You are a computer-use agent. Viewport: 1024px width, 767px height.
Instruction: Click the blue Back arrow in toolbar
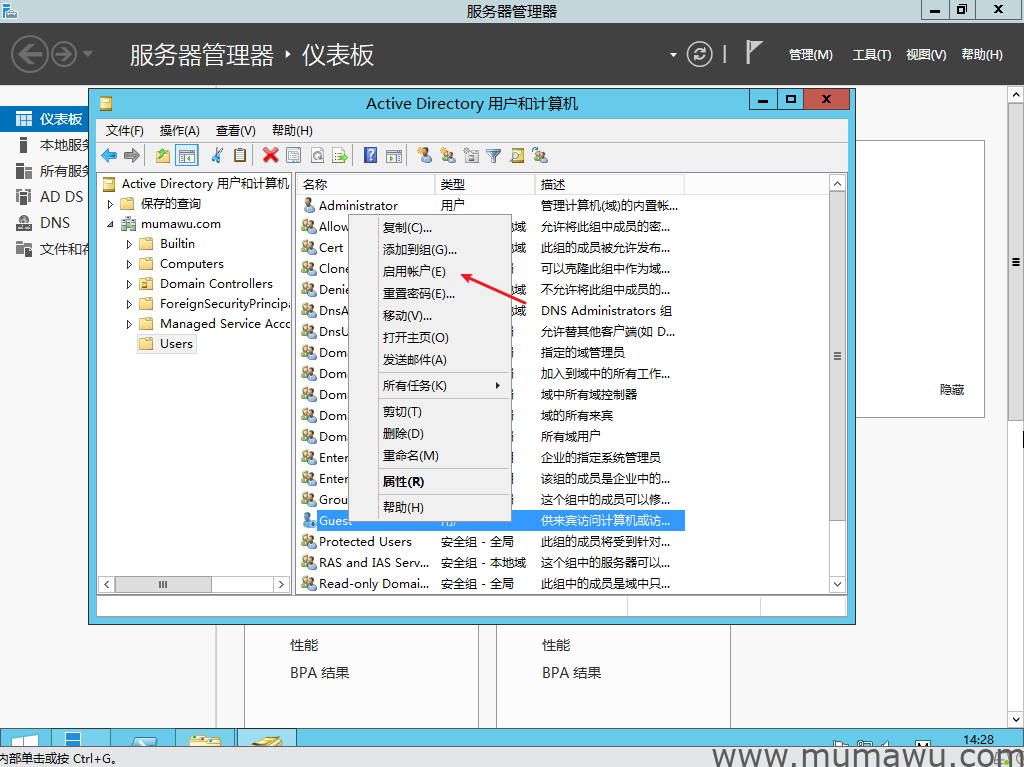(x=109, y=155)
